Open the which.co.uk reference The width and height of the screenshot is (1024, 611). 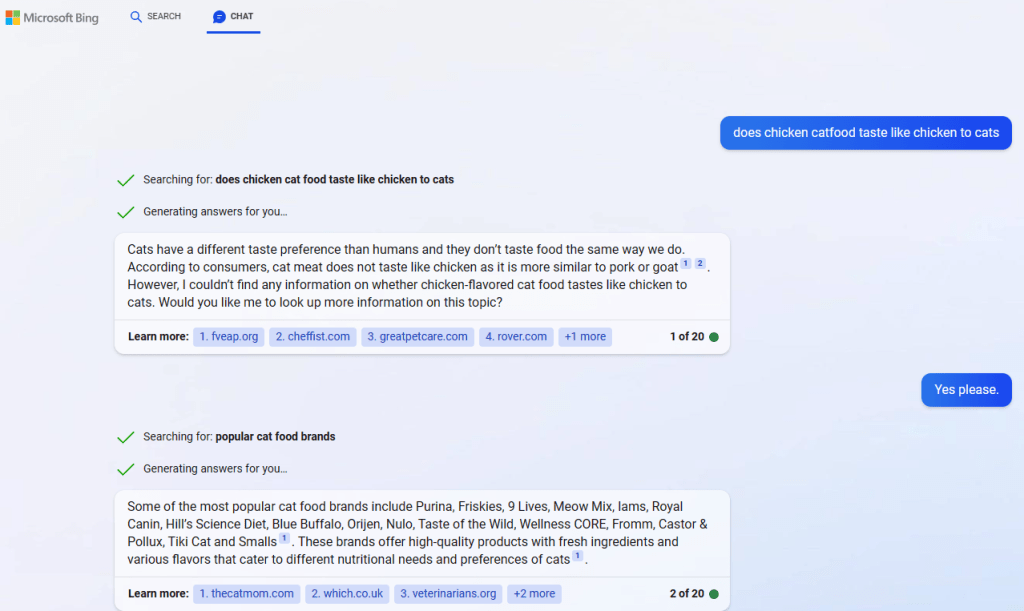click(347, 594)
